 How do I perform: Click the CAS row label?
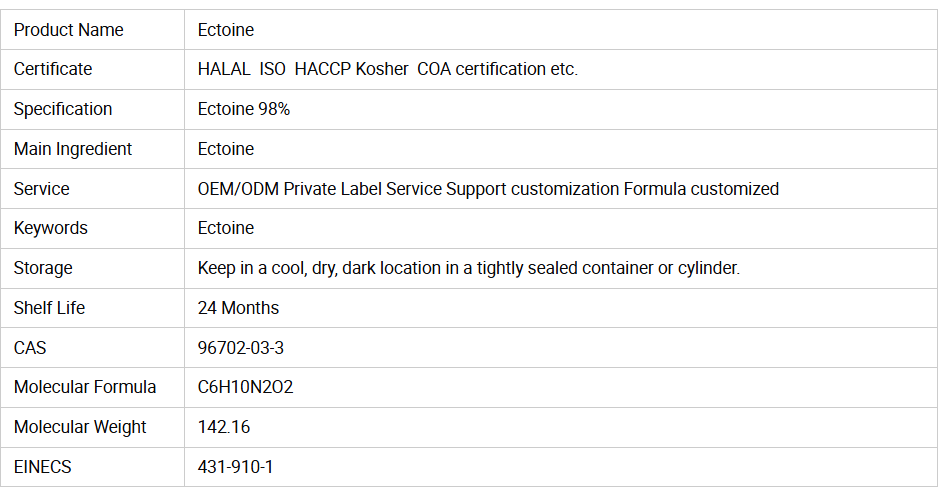30,348
